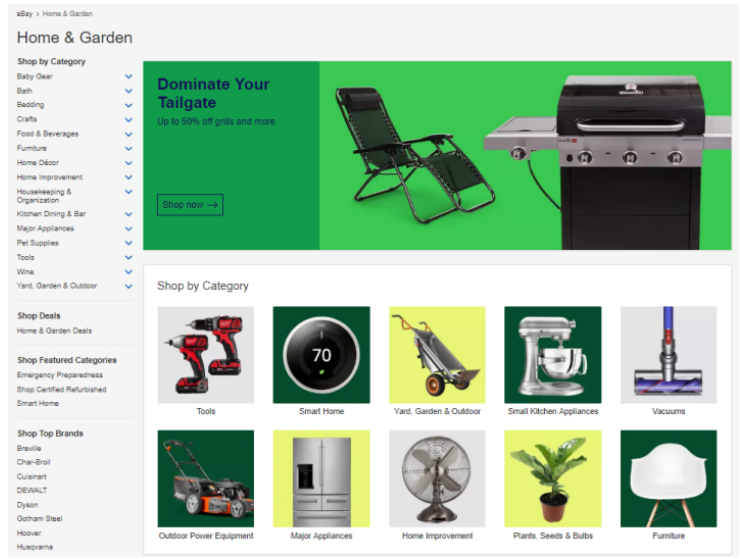The width and height of the screenshot is (740, 559).
Task: Expand the Baby Gear category chevron
Action: pyautogui.click(x=128, y=76)
